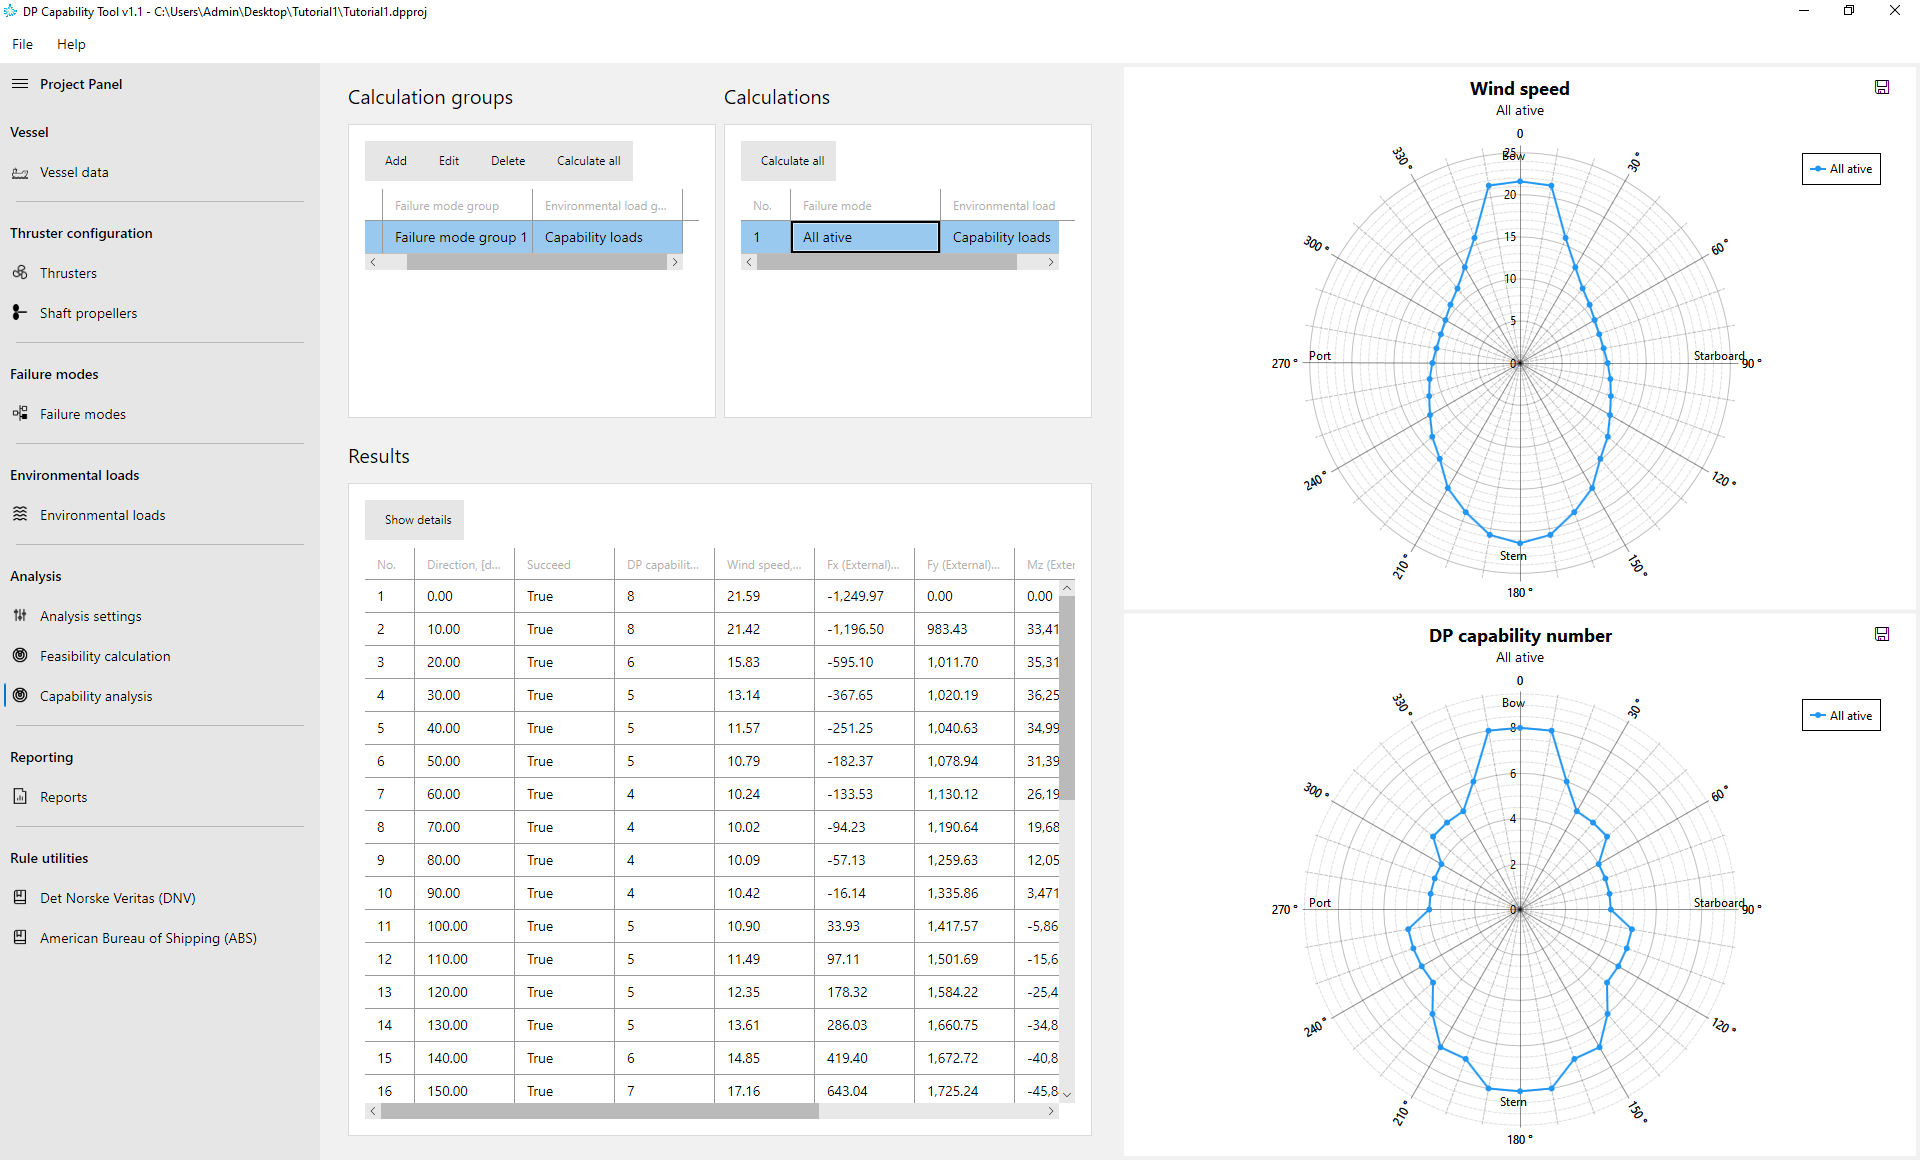1920x1160 pixels.
Task: Sort by Succeed column header
Action: click(x=564, y=565)
